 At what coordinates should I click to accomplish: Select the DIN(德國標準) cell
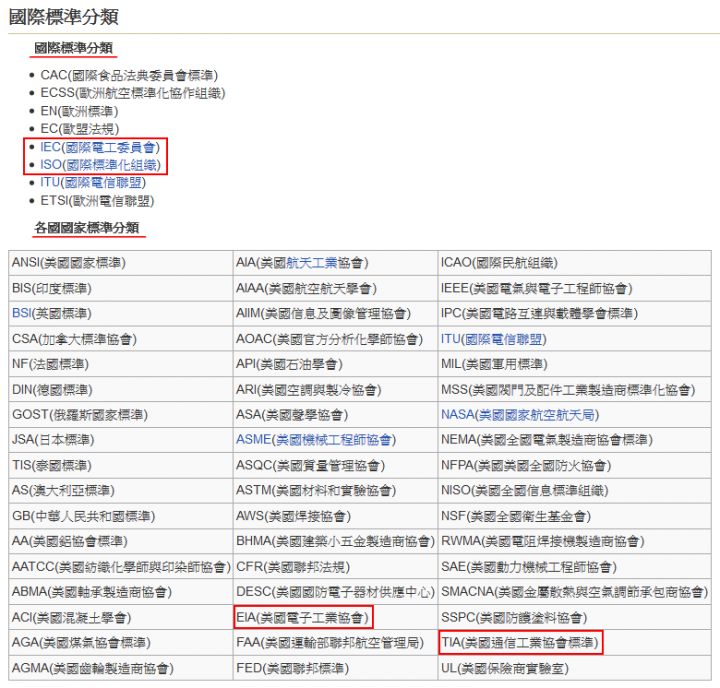click(x=121, y=389)
